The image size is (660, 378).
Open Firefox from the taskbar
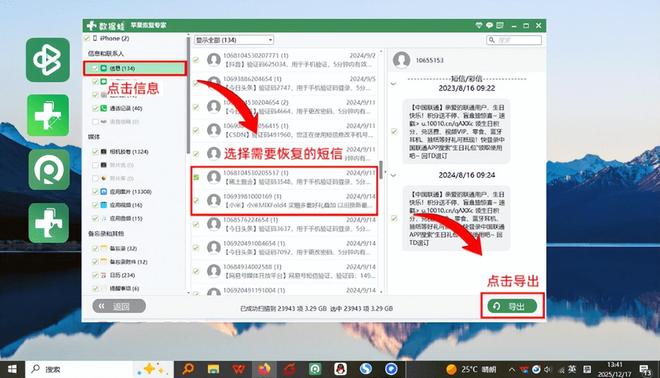(x=264, y=369)
